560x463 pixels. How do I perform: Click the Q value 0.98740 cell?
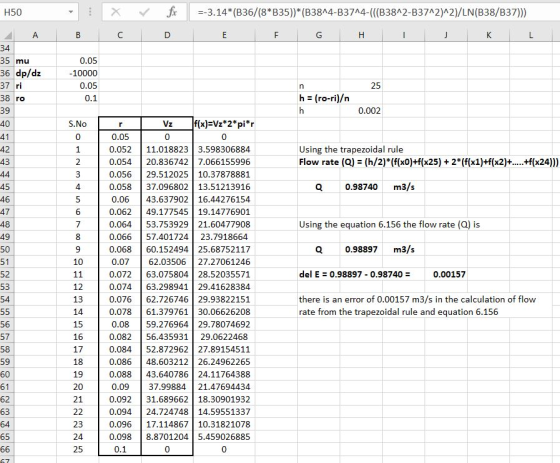point(361,187)
